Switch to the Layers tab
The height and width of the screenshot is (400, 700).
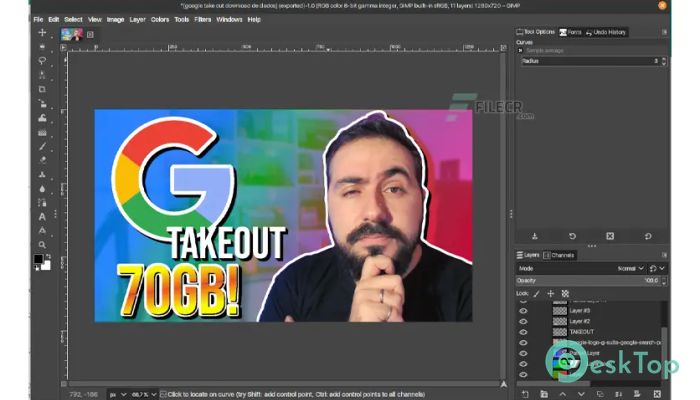tap(528, 255)
